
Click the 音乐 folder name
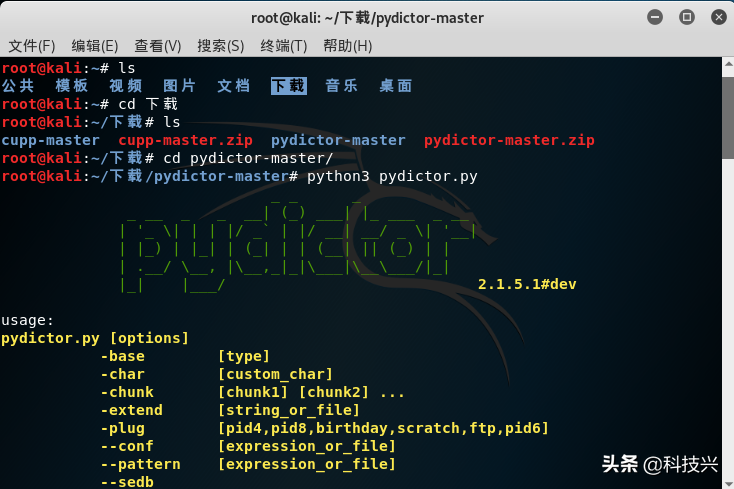click(341, 86)
